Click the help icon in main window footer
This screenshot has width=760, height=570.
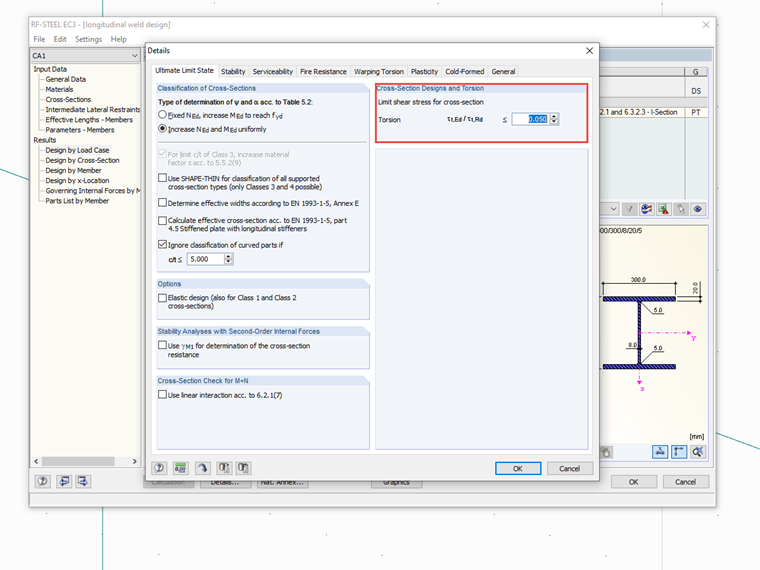pos(43,481)
